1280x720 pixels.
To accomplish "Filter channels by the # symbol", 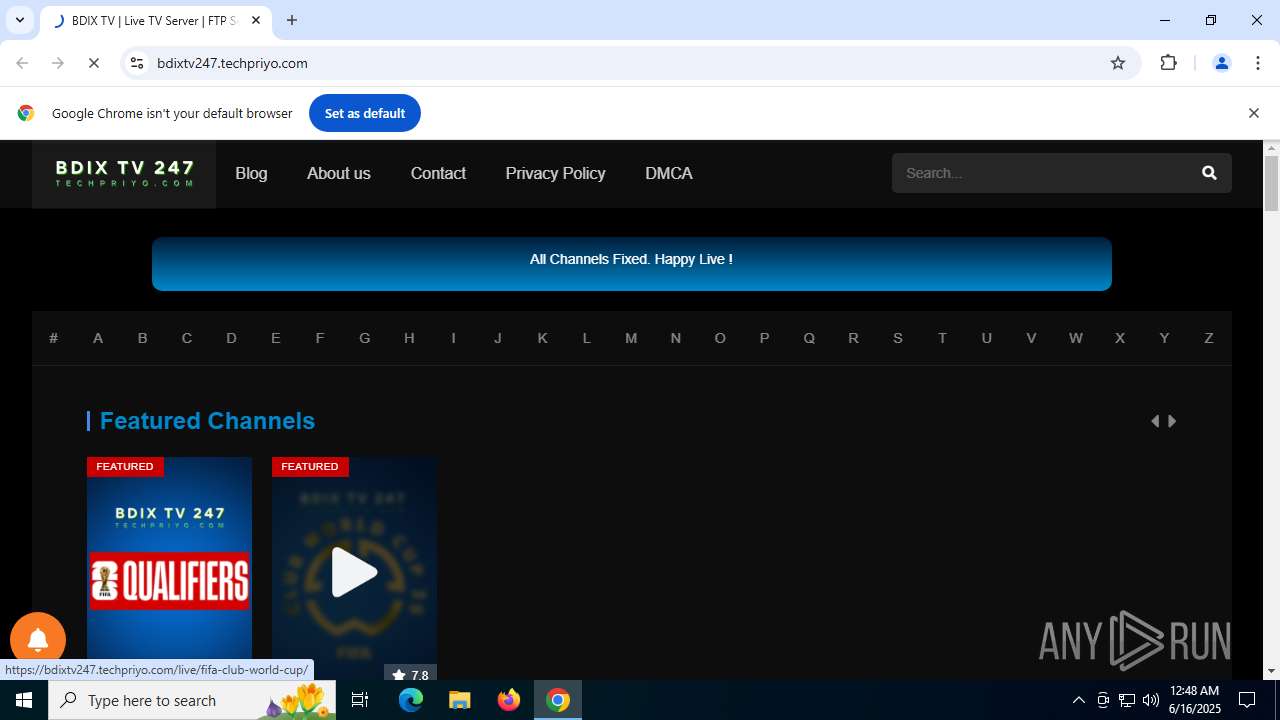I will (x=54, y=338).
